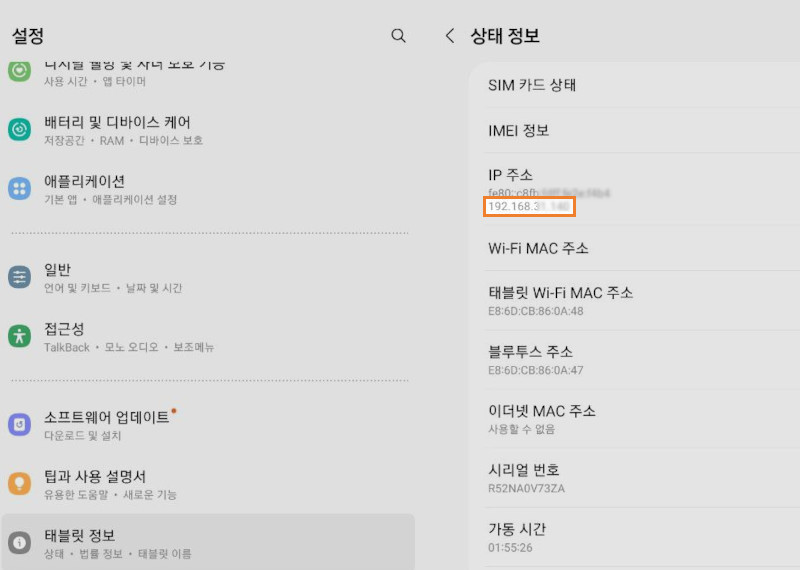Open 접근성 settings
The width and height of the screenshot is (800, 570).
point(208,337)
